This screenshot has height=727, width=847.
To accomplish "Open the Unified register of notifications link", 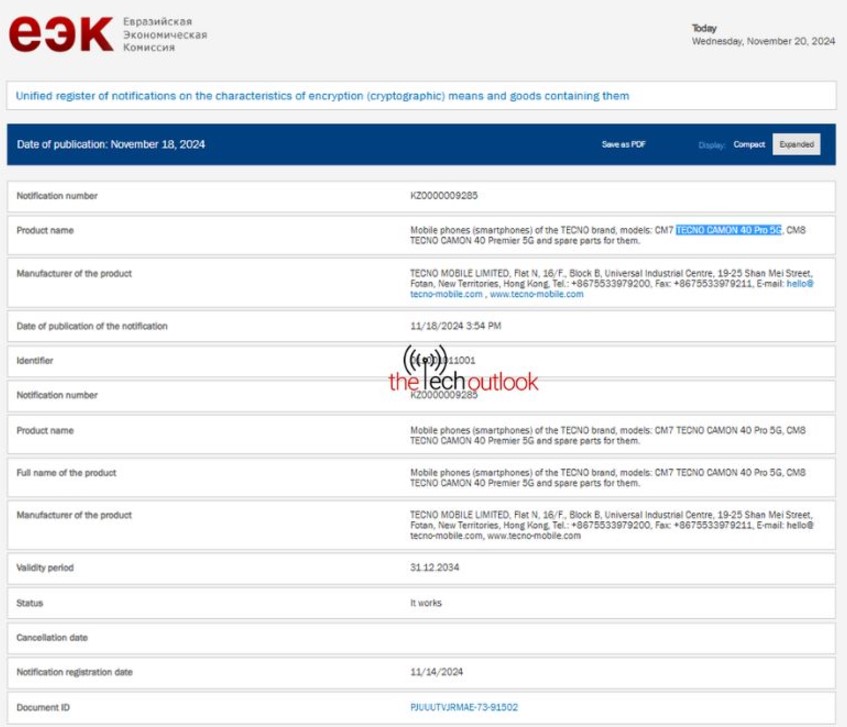I will (x=322, y=96).
